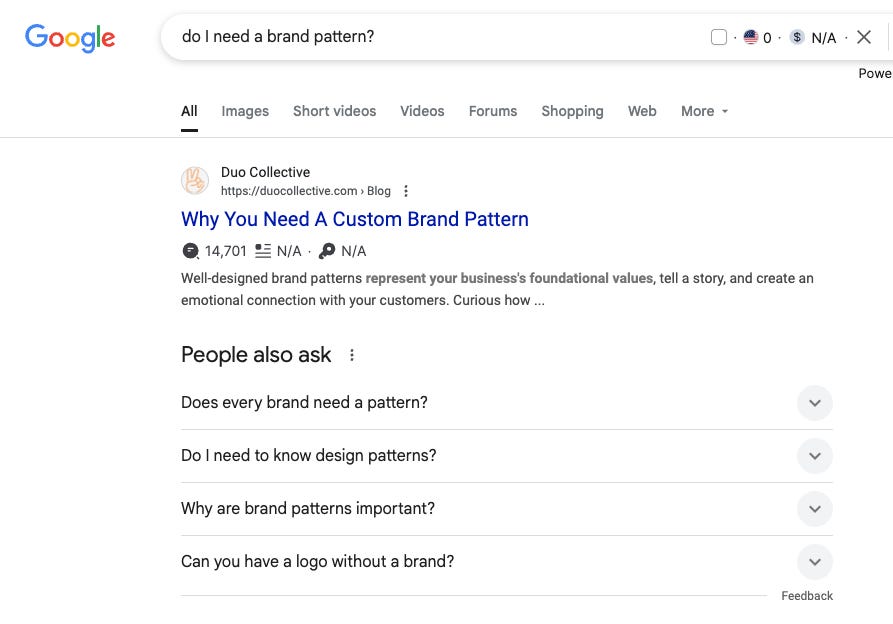The height and width of the screenshot is (624, 893).
Task: Click the Why are brand patterns important text
Action: (x=308, y=508)
